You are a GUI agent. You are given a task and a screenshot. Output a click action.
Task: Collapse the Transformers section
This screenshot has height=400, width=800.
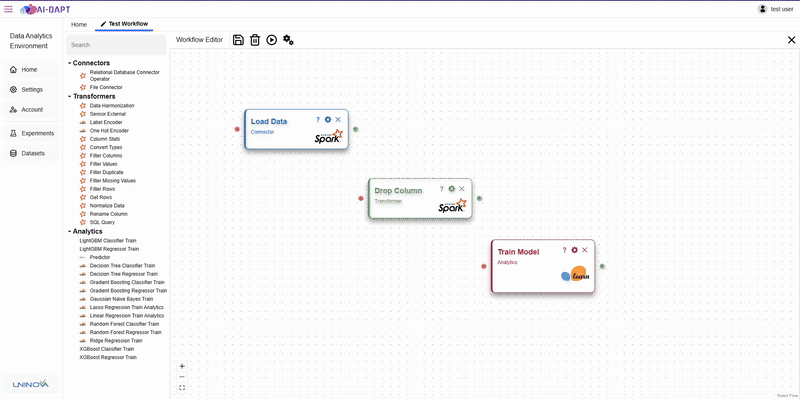(69, 96)
